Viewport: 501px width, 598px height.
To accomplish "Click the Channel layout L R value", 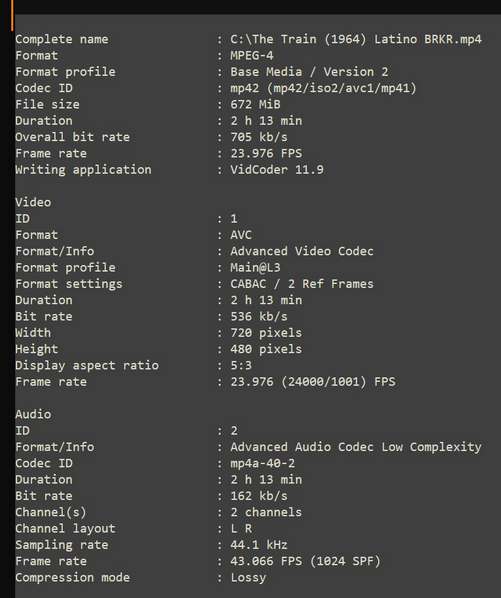I will click(x=241, y=529).
